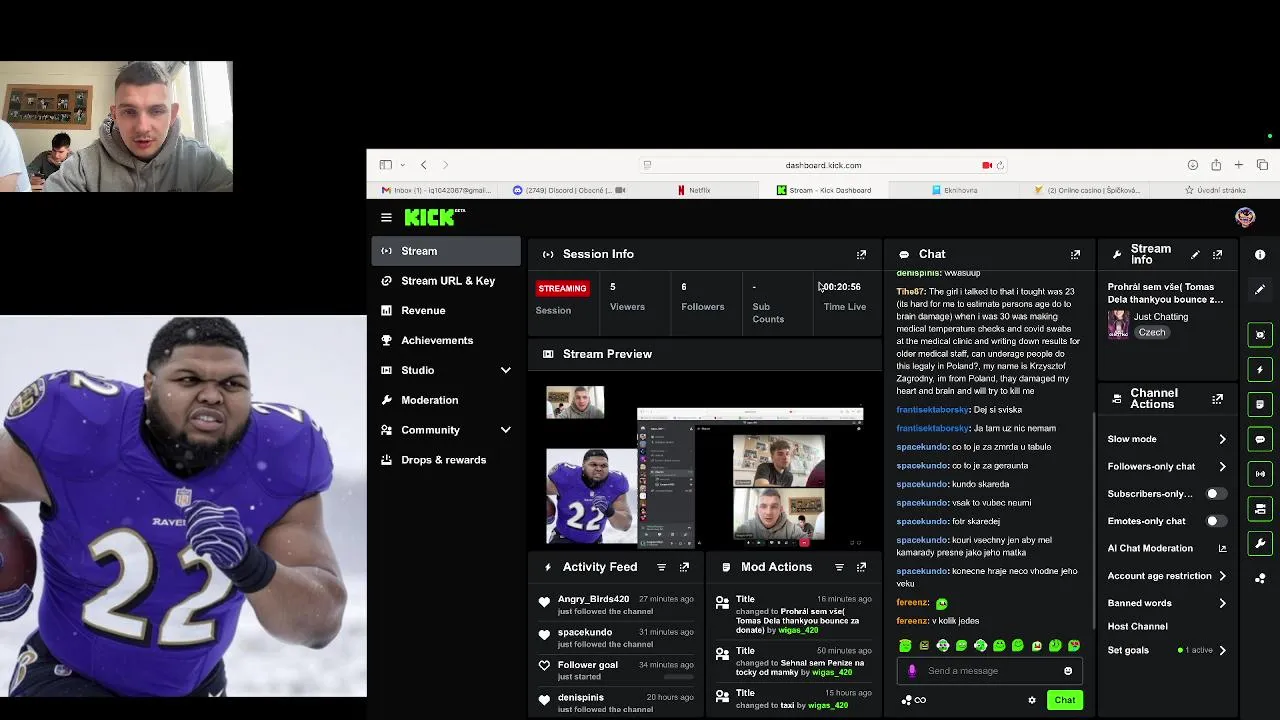Open Account age restriction options
The image size is (1280, 720).
tap(1167, 576)
